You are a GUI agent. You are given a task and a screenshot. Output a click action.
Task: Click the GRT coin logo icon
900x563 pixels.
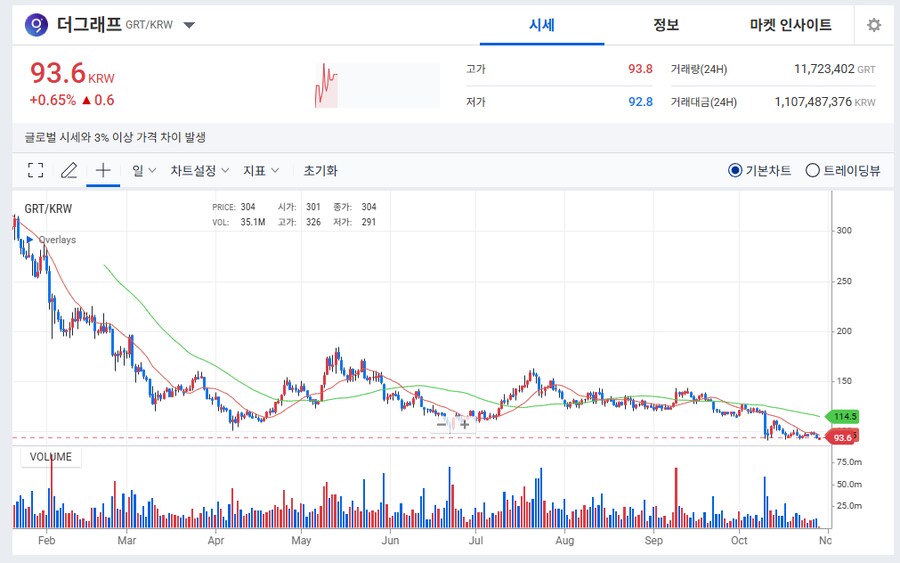[36, 25]
